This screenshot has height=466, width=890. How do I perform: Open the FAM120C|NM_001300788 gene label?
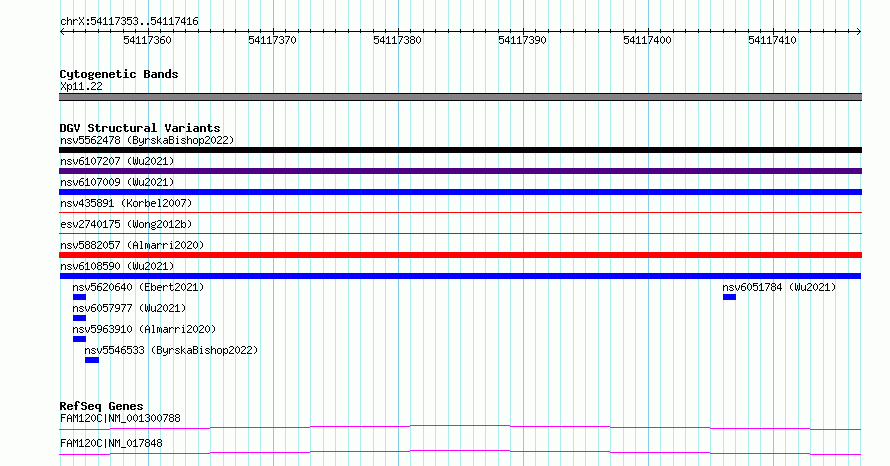pos(120,418)
